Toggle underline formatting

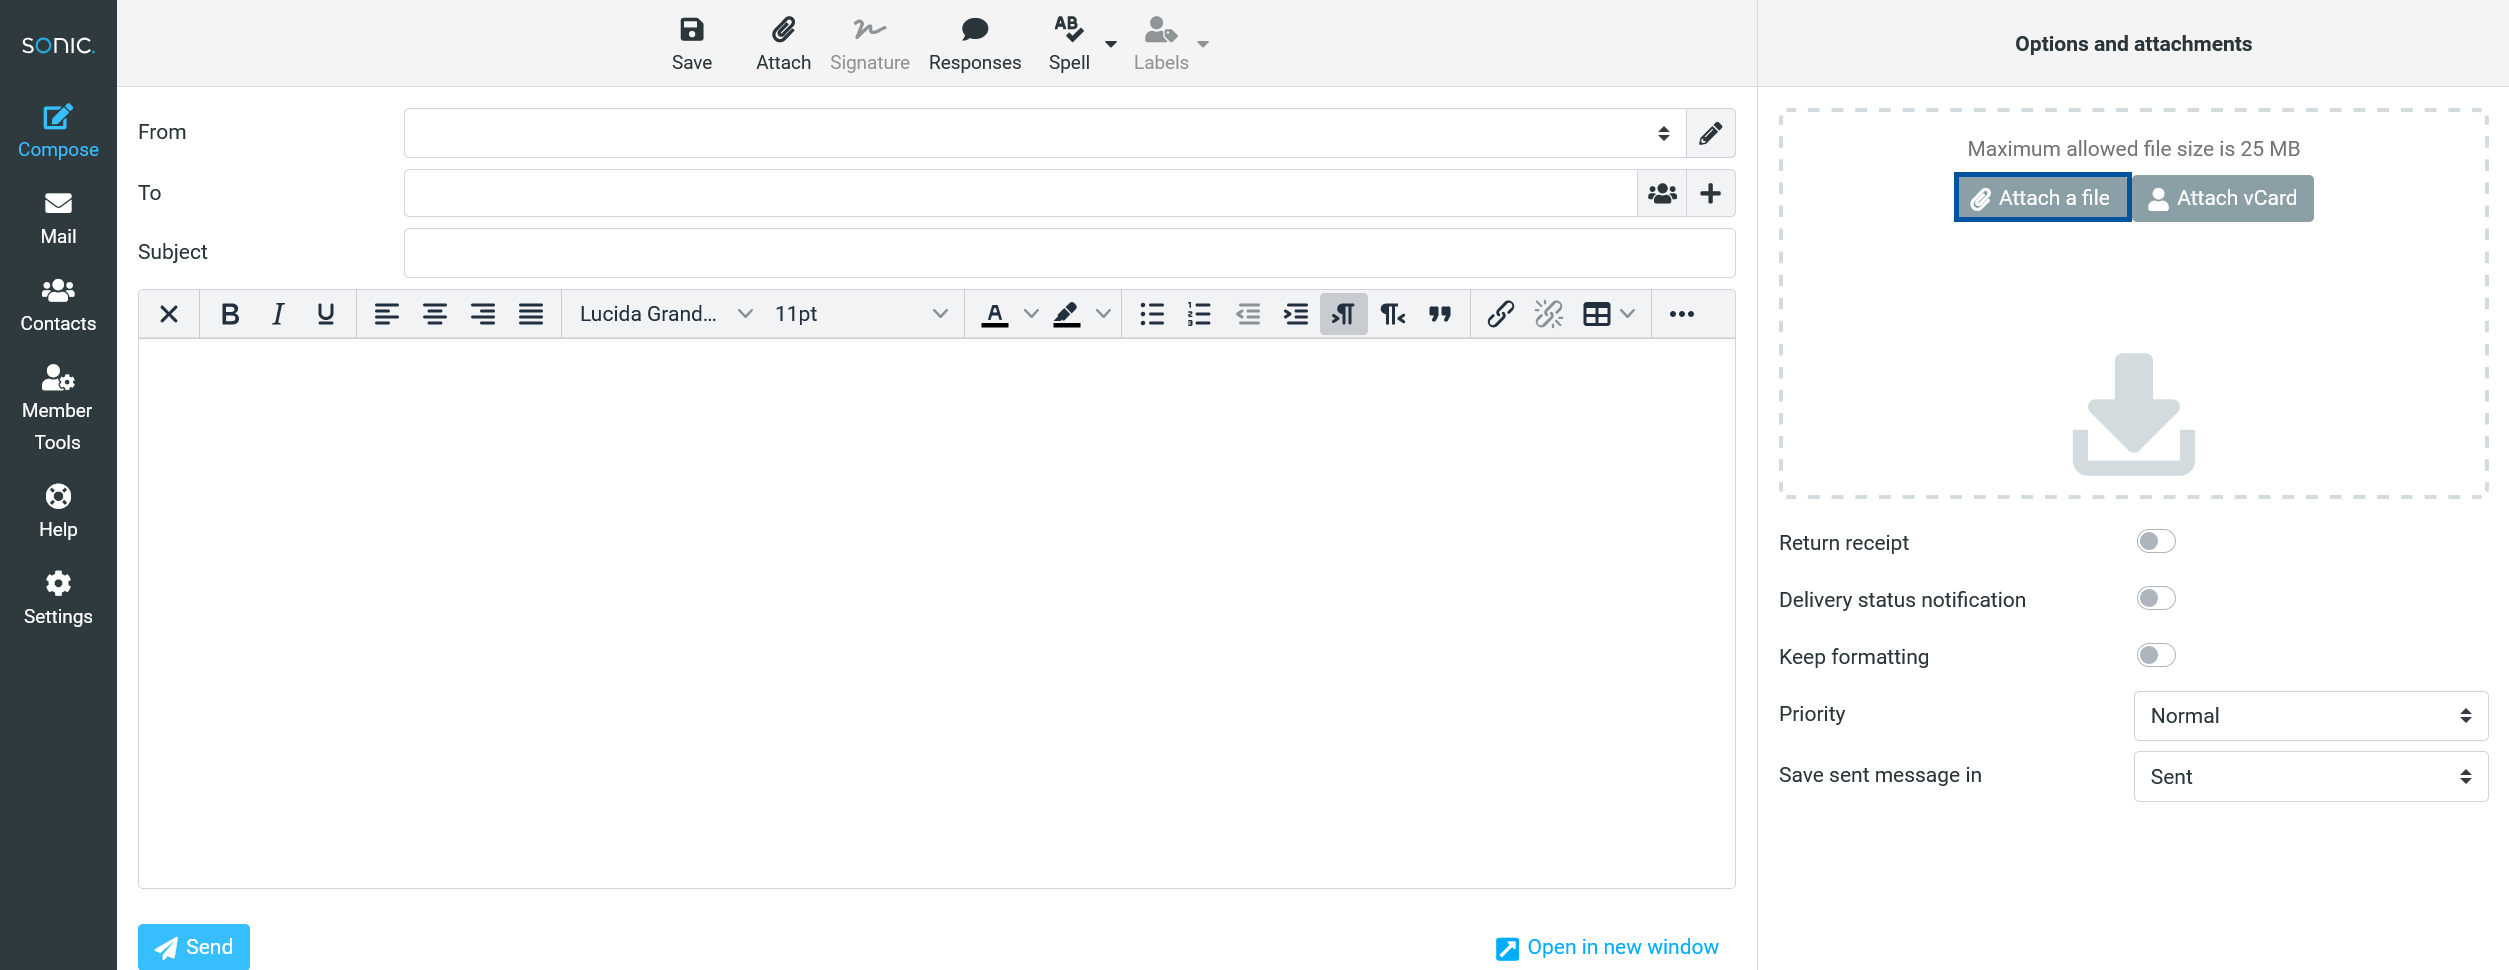click(326, 314)
